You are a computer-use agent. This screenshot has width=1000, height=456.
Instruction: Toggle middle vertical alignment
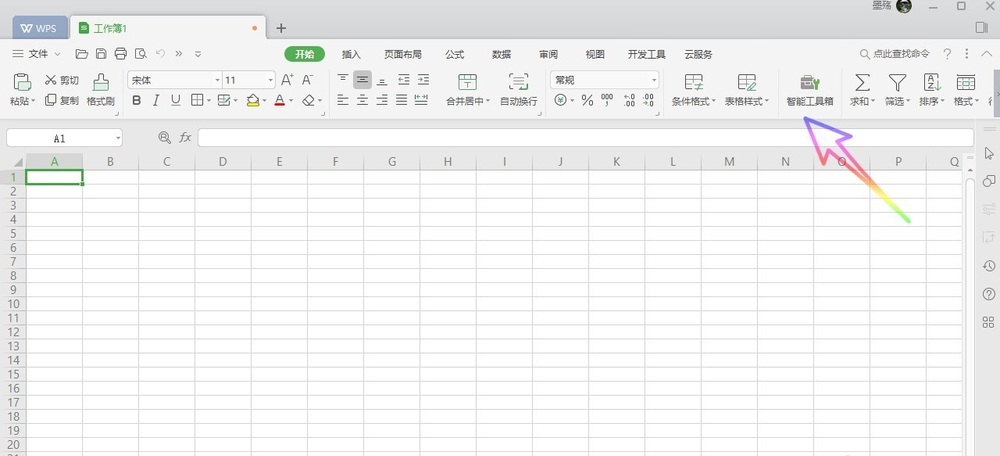[362, 80]
